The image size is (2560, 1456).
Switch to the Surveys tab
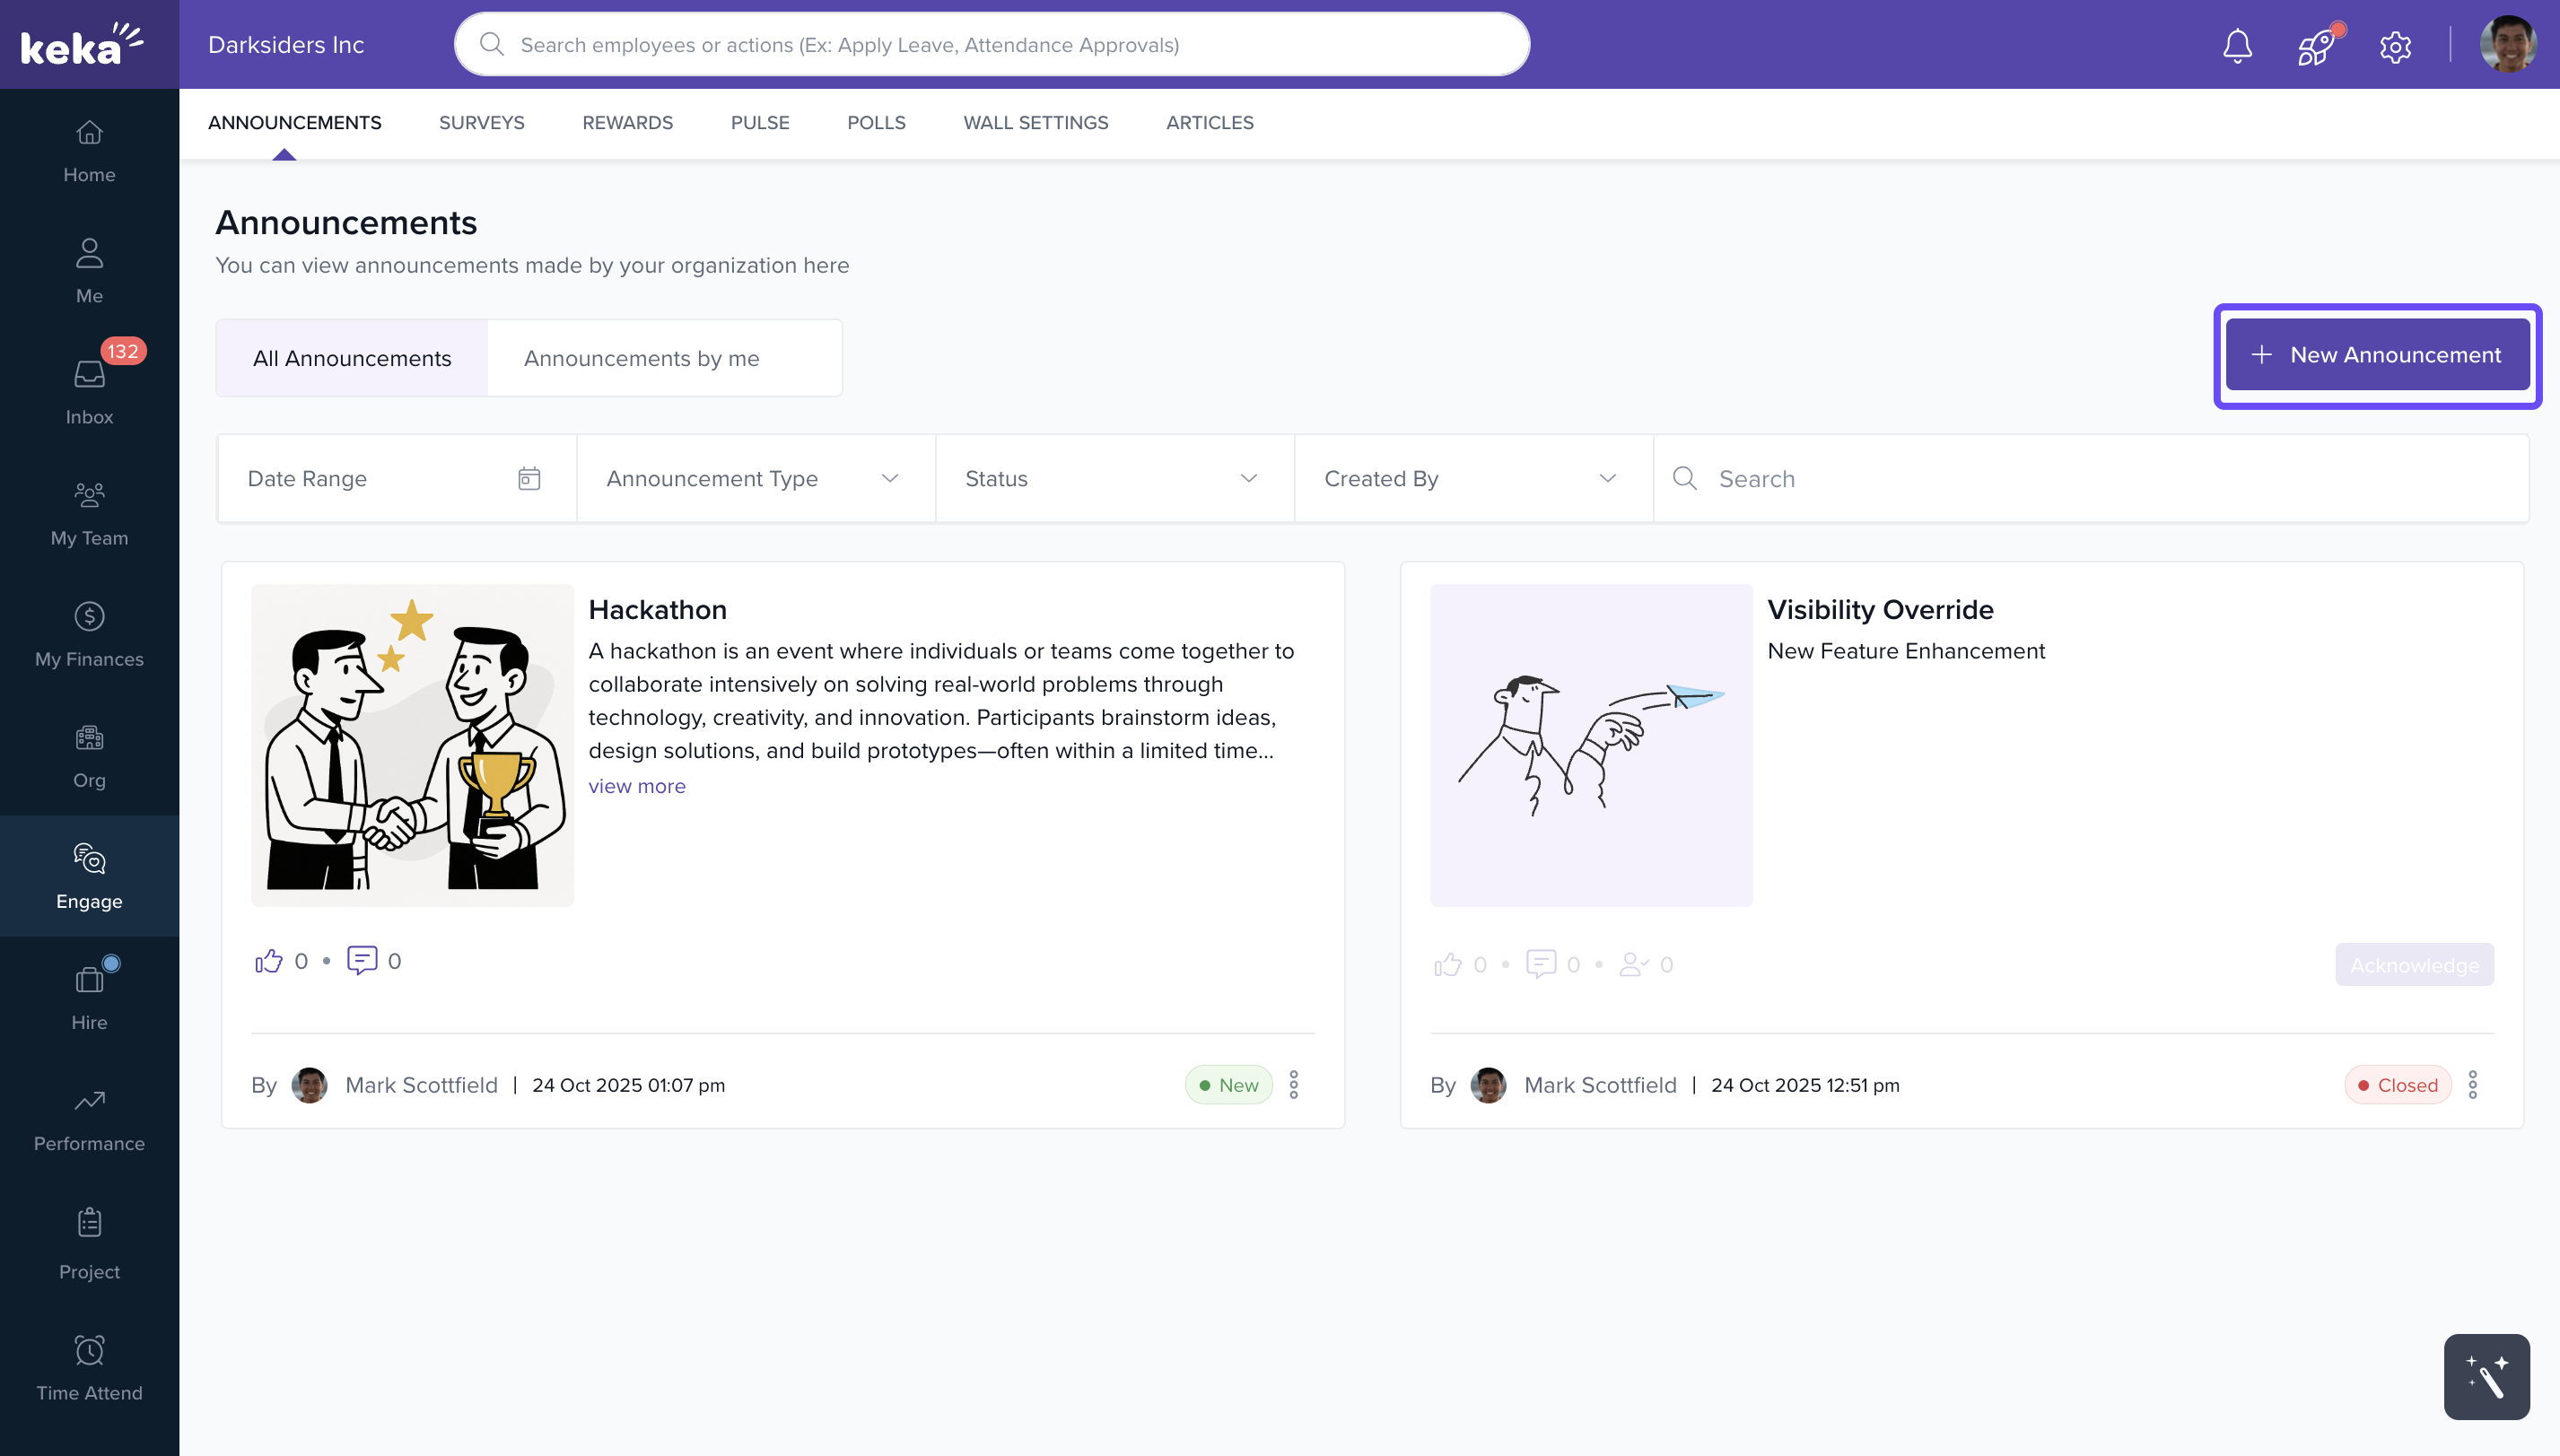pos(481,123)
